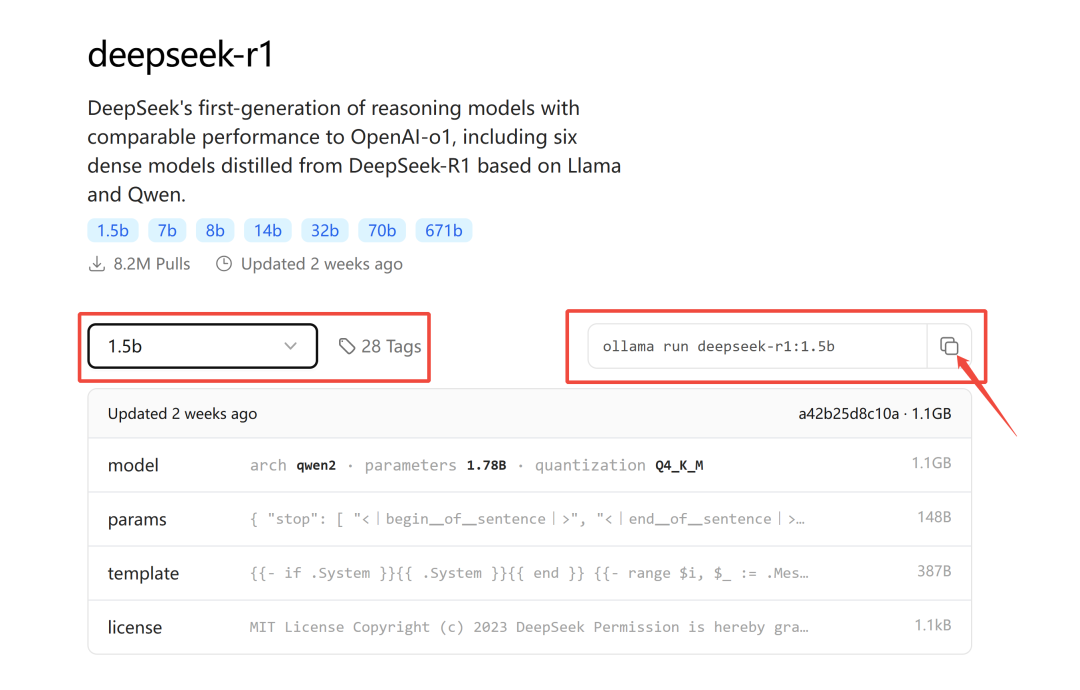The width and height of the screenshot is (1080, 690).
Task: Pick the 32b model tag
Action: [324, 231]
